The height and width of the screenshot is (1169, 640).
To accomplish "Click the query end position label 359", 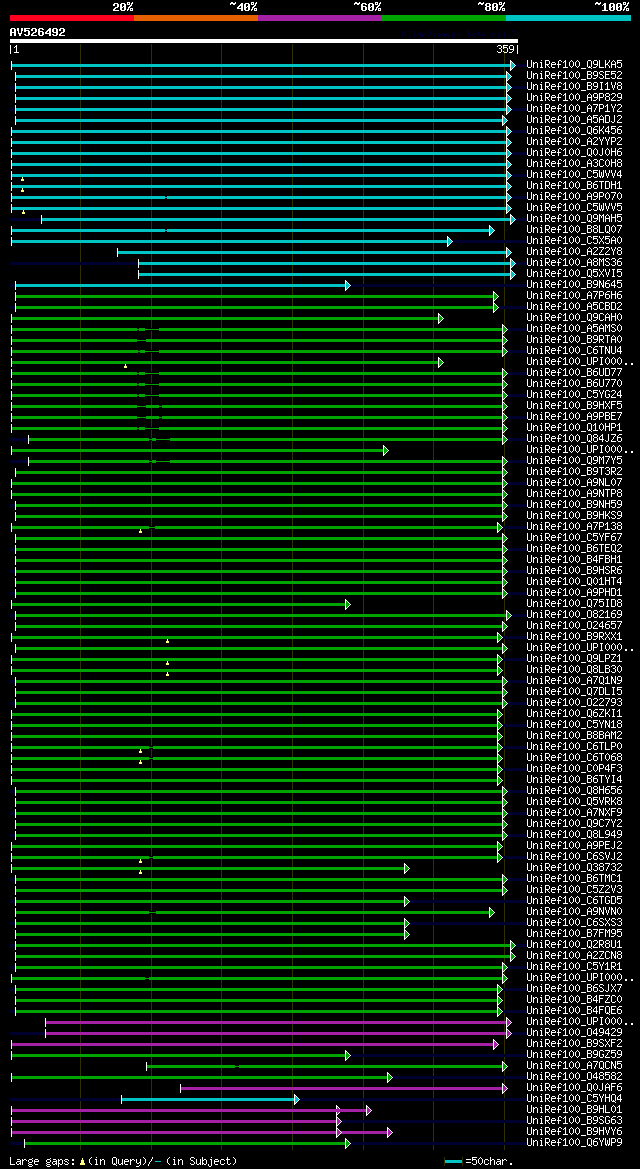I will (505, 49).
